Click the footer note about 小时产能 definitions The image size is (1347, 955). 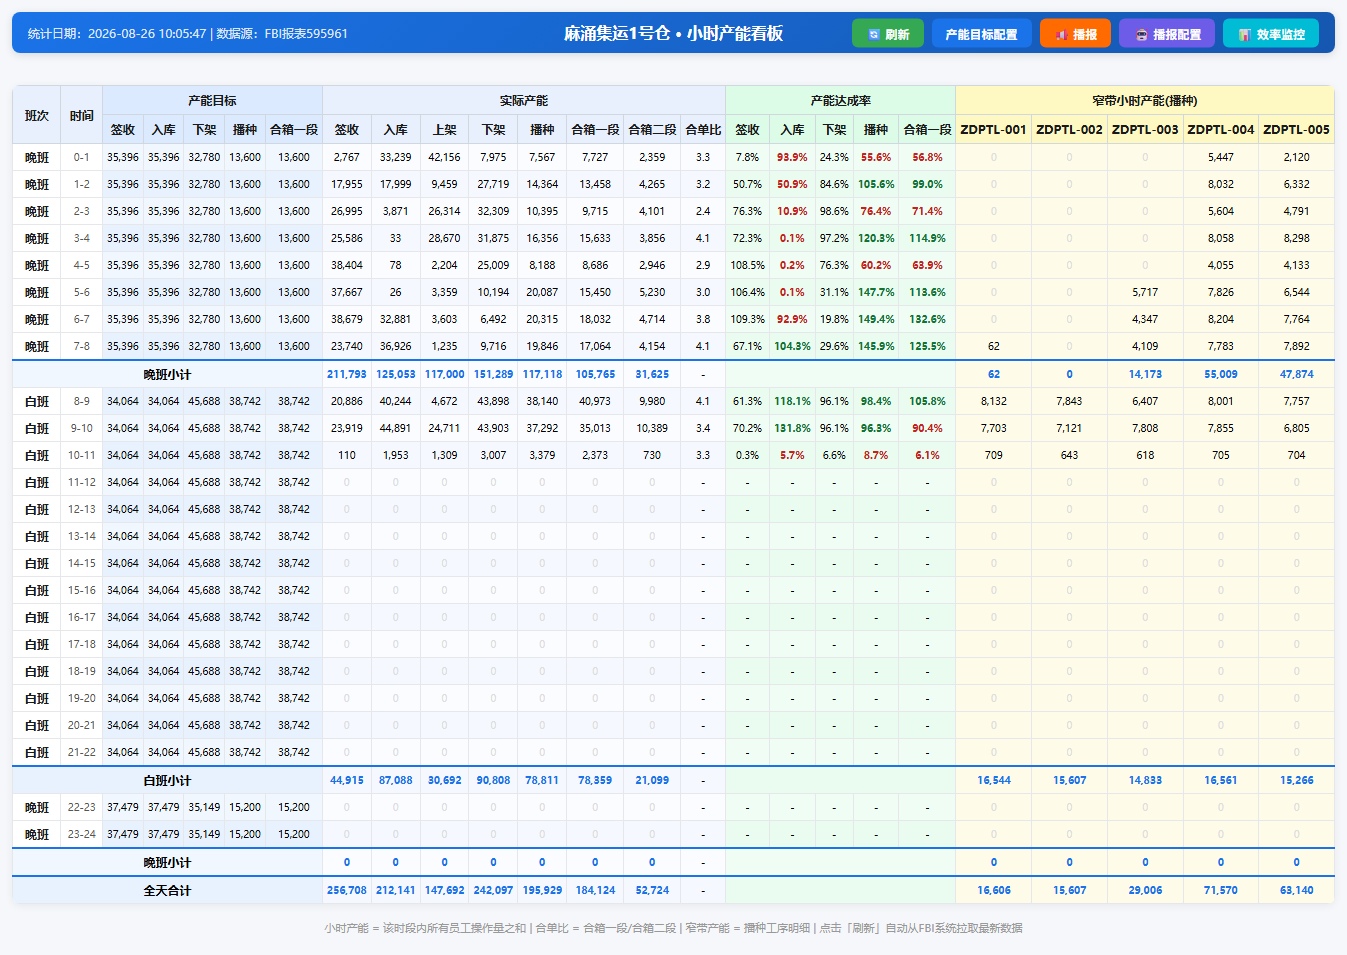673,928
